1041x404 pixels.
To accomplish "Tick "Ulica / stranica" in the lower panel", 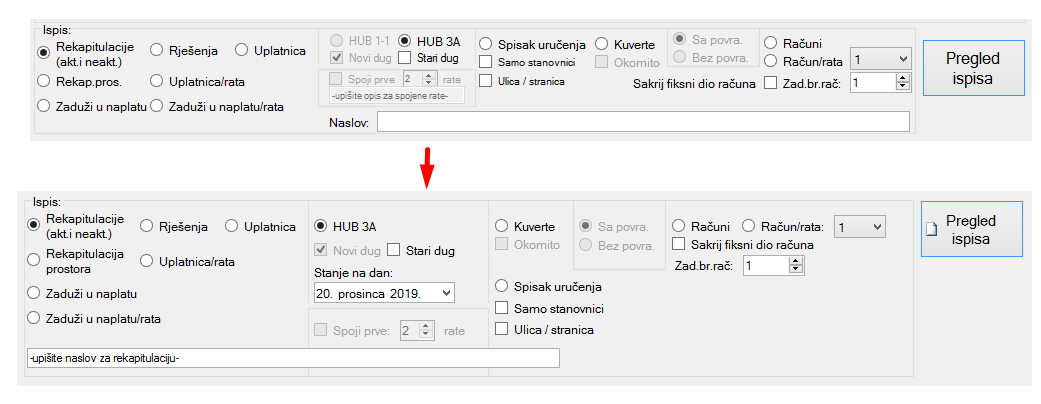I will point(503,329).
